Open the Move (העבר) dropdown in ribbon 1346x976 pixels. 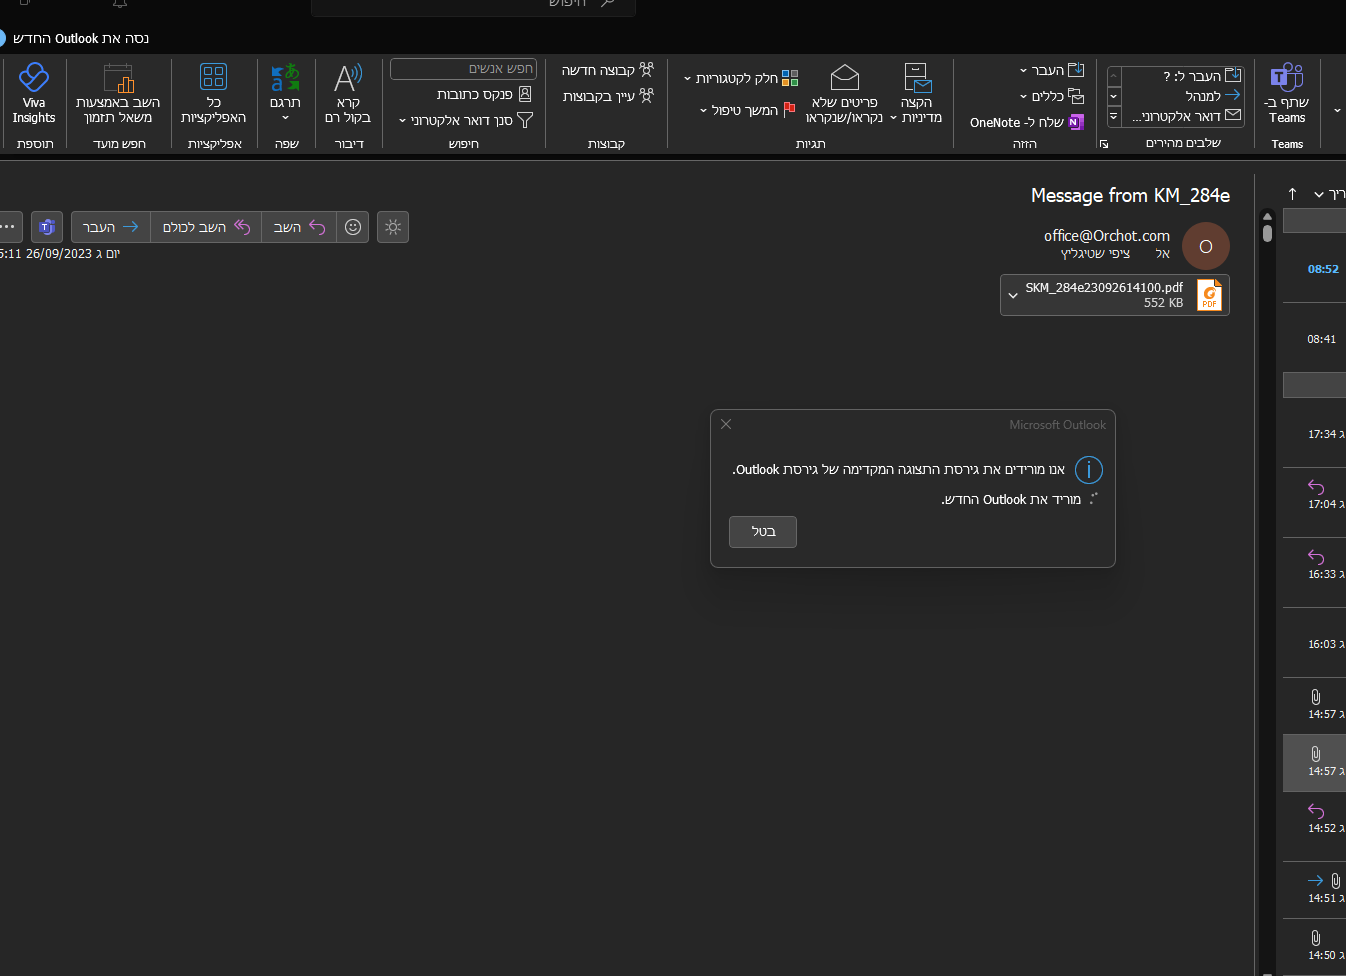coord(1052,70)
